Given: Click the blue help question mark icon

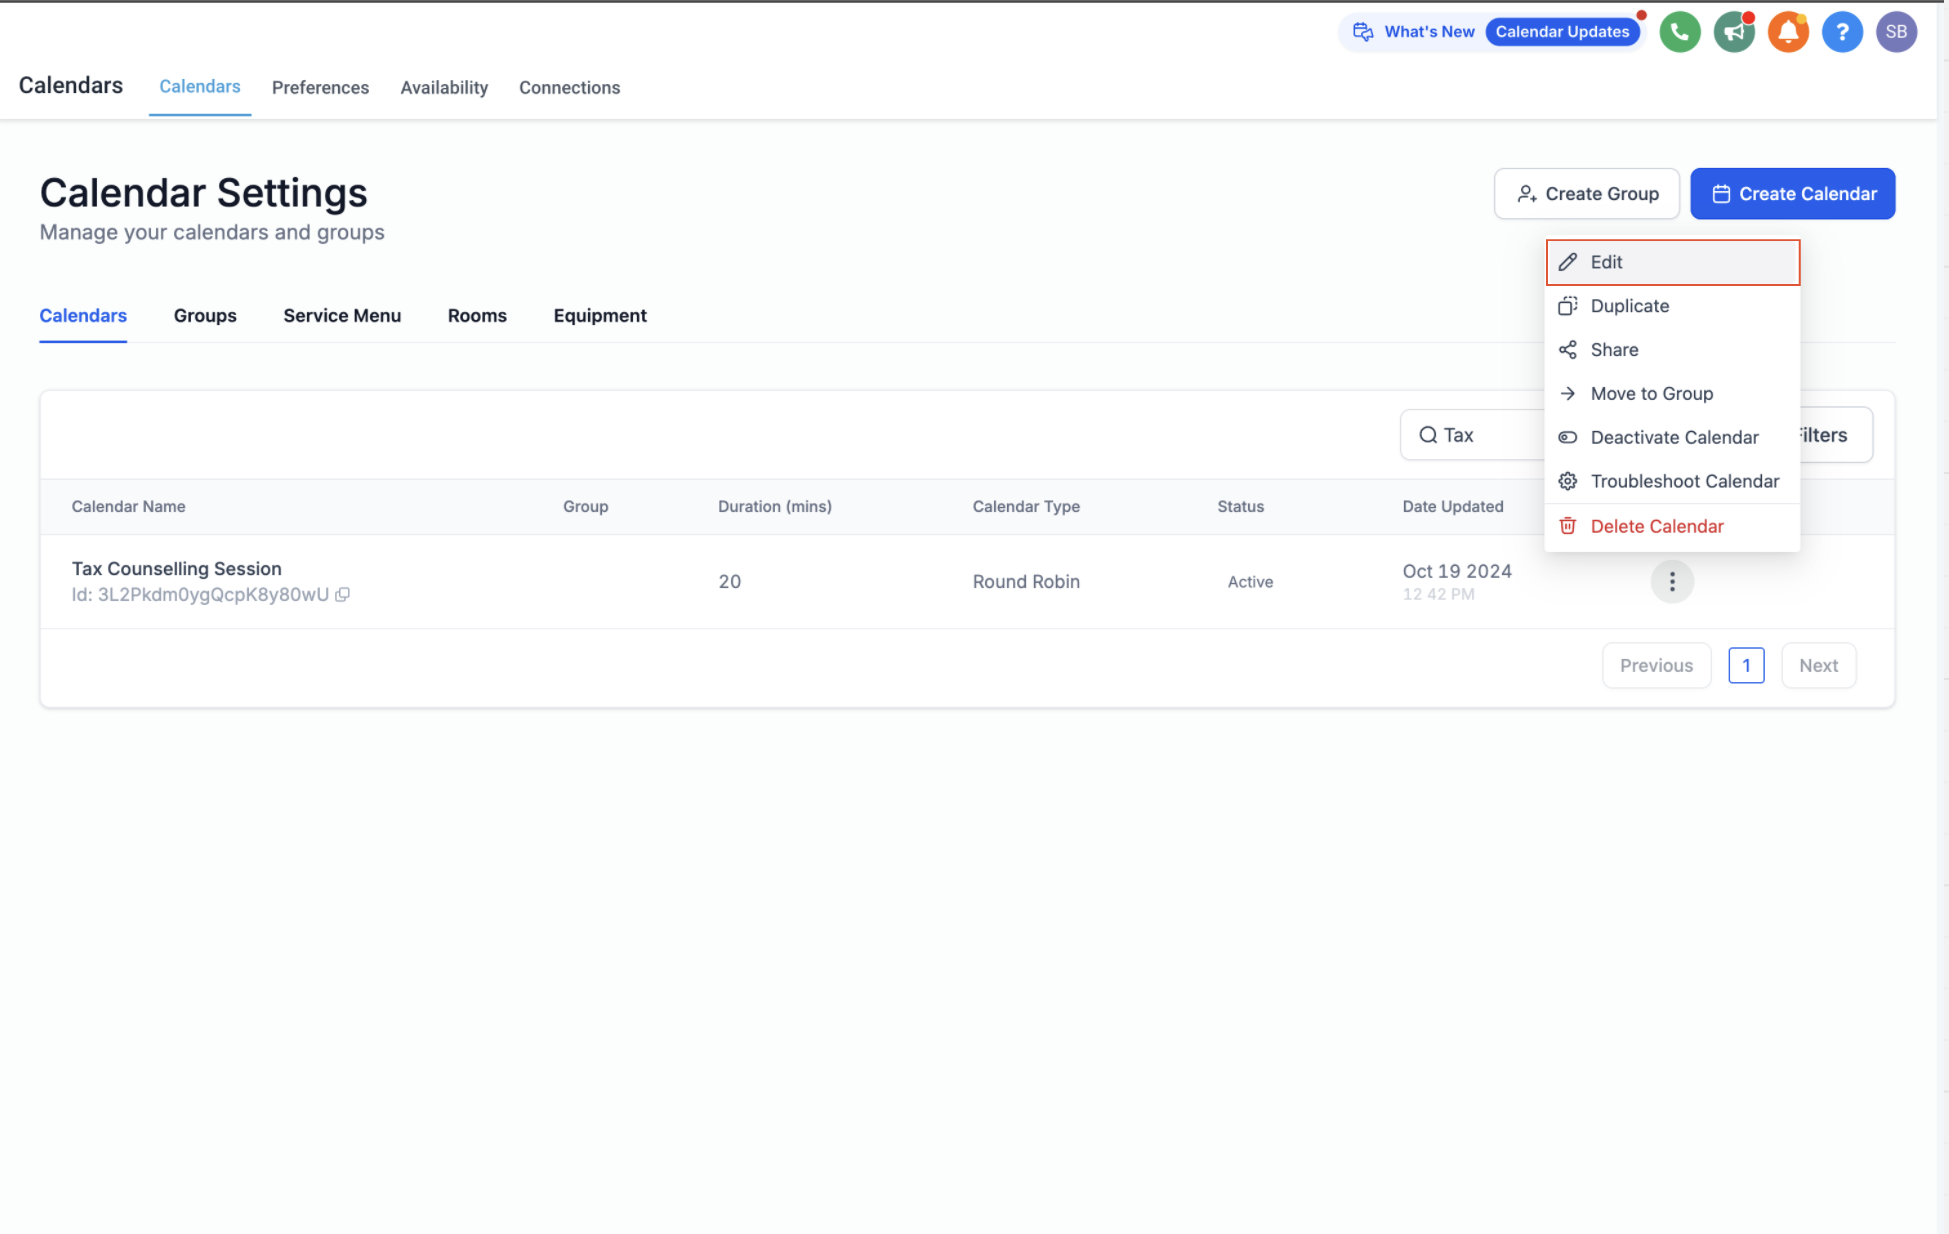Looking at the screenshot, I should 1842,32.
